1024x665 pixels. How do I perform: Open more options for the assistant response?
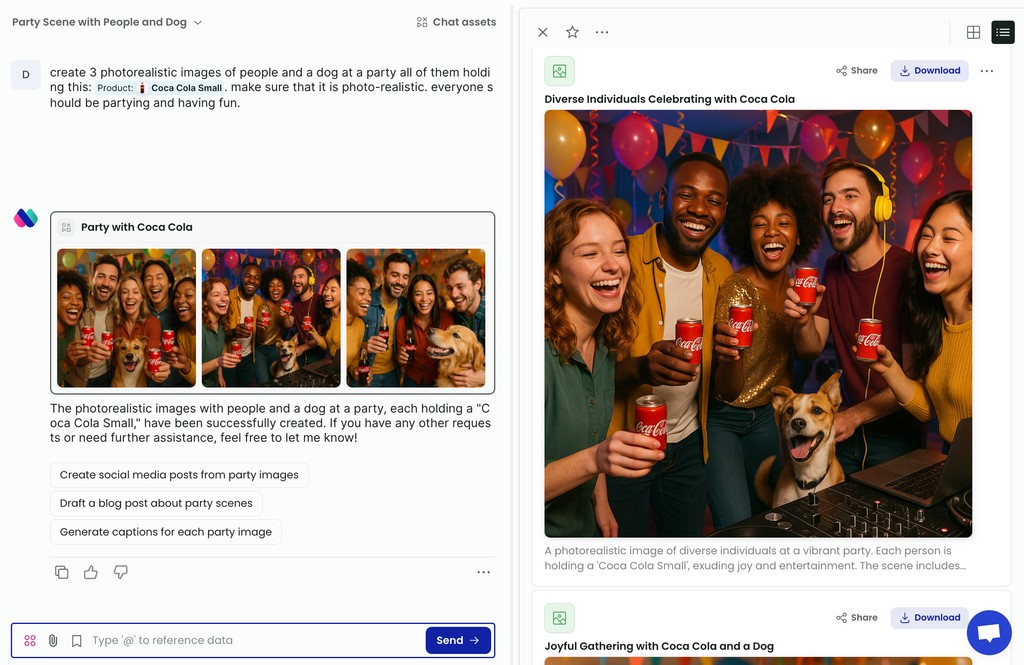pos(483,572)
